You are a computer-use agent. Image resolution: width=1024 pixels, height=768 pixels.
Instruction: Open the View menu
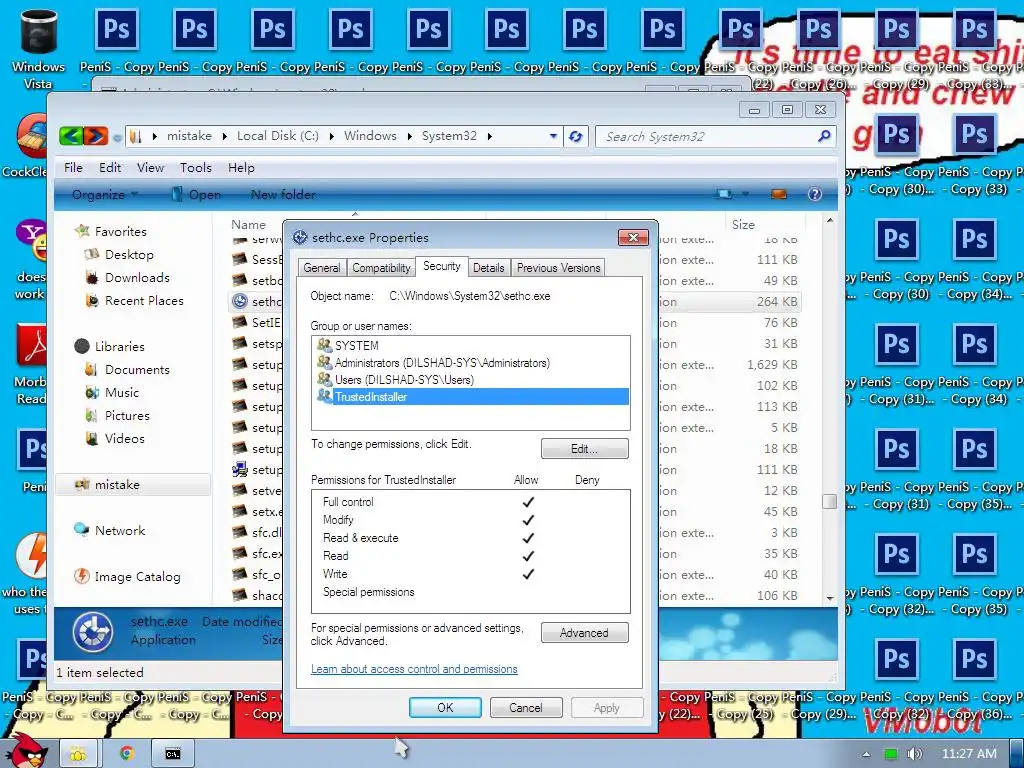click(x=150, y=168)
